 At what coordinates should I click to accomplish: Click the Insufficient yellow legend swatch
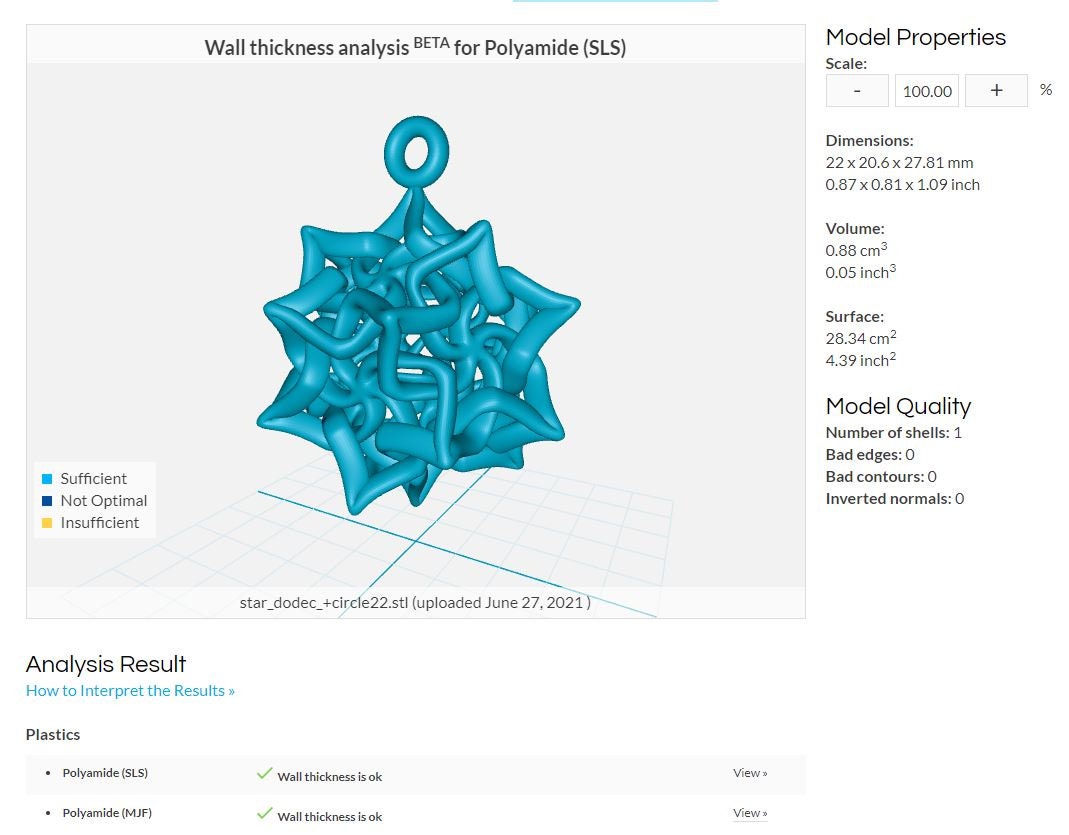click(47, 523)
